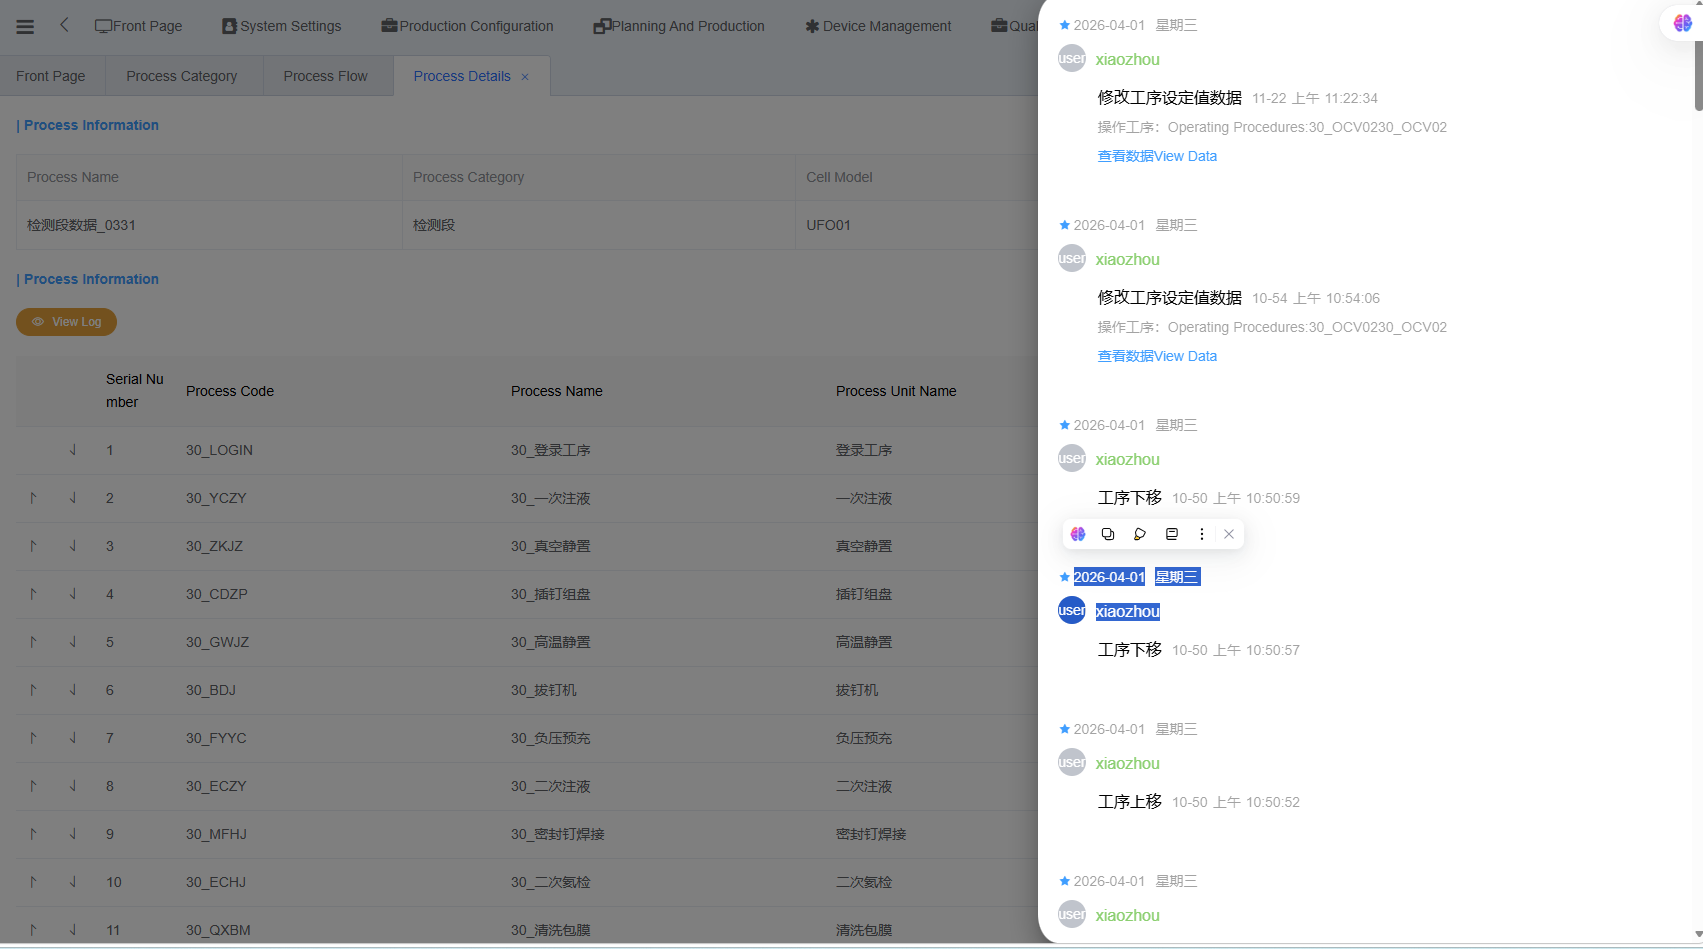Click the Process Unit Name column header
1703x949 pixels.
coord(896,391)
